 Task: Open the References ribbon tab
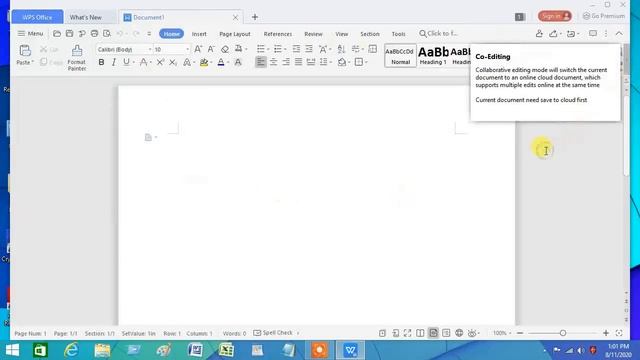coord(278,34)
